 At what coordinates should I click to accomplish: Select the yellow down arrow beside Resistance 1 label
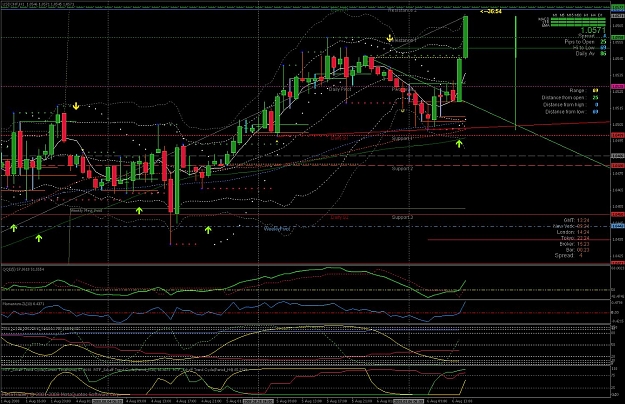[x=389, y=39]
